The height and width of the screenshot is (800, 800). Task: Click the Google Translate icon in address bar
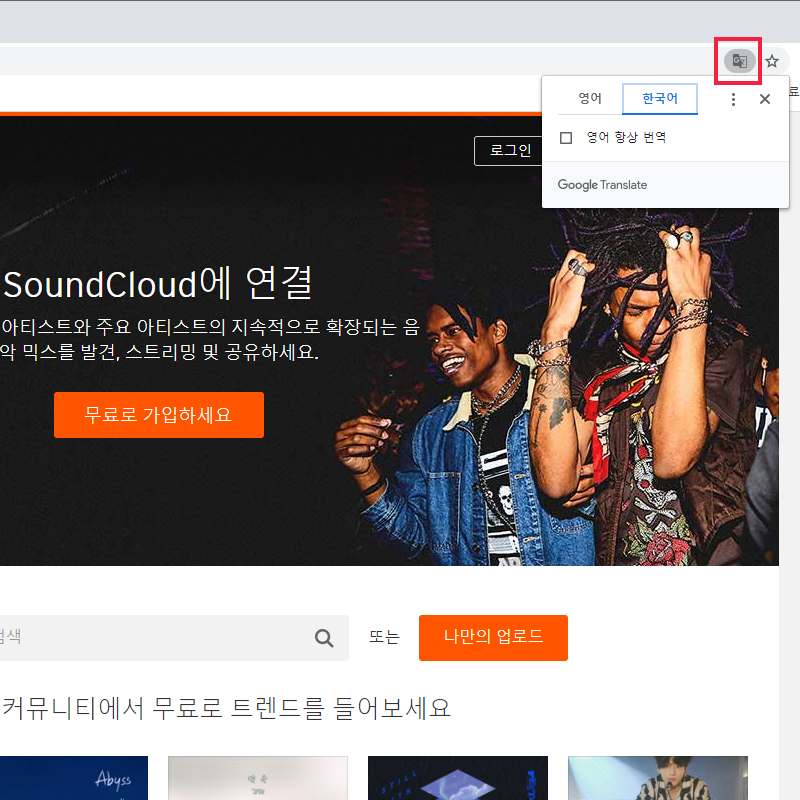pyautogui.click(x=739, y=61)
